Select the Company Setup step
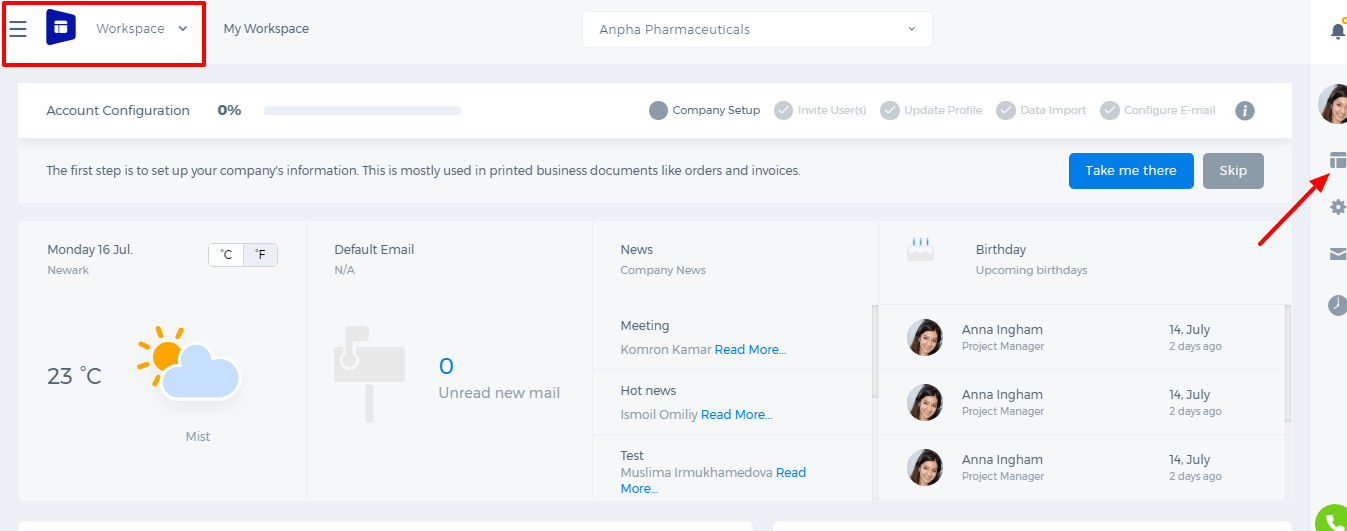Viewport: 1347px width, 531px height. [x=704, y=110]
